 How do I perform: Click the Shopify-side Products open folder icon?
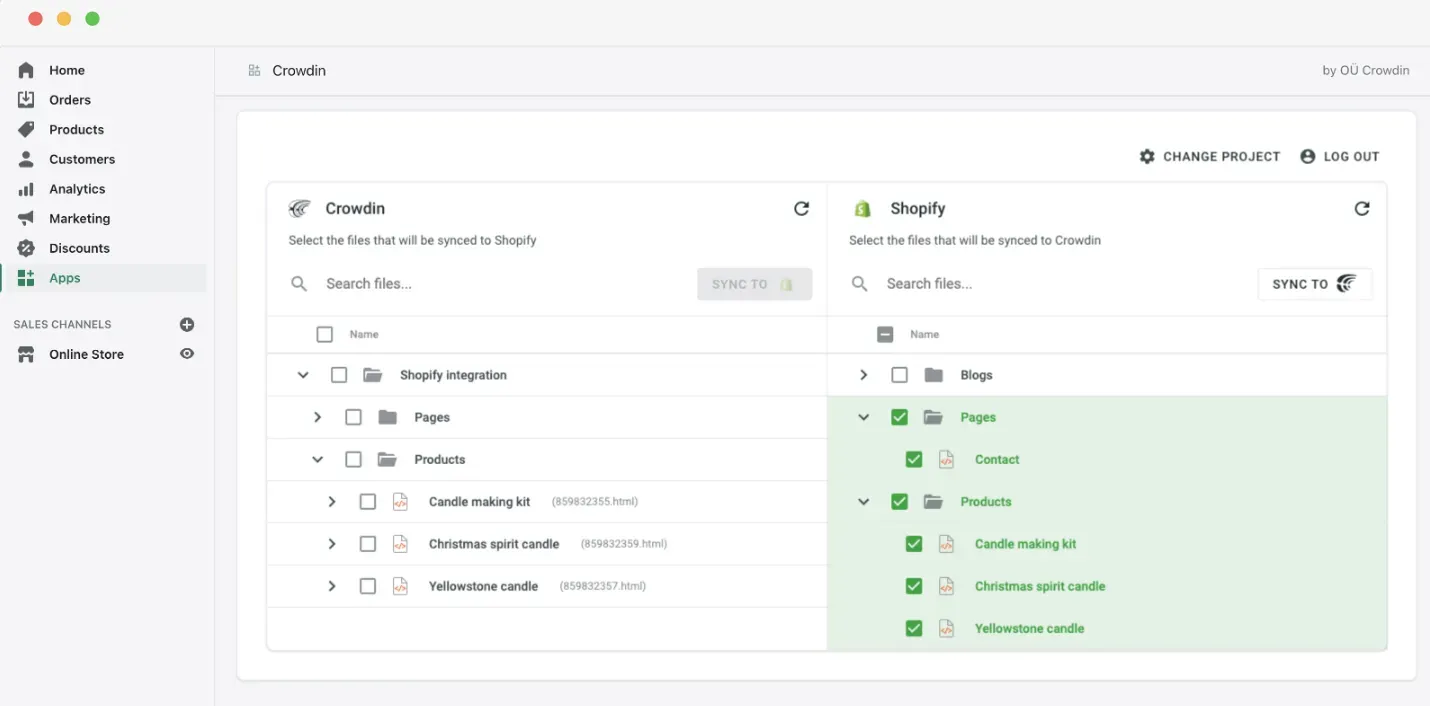(934, 502)
